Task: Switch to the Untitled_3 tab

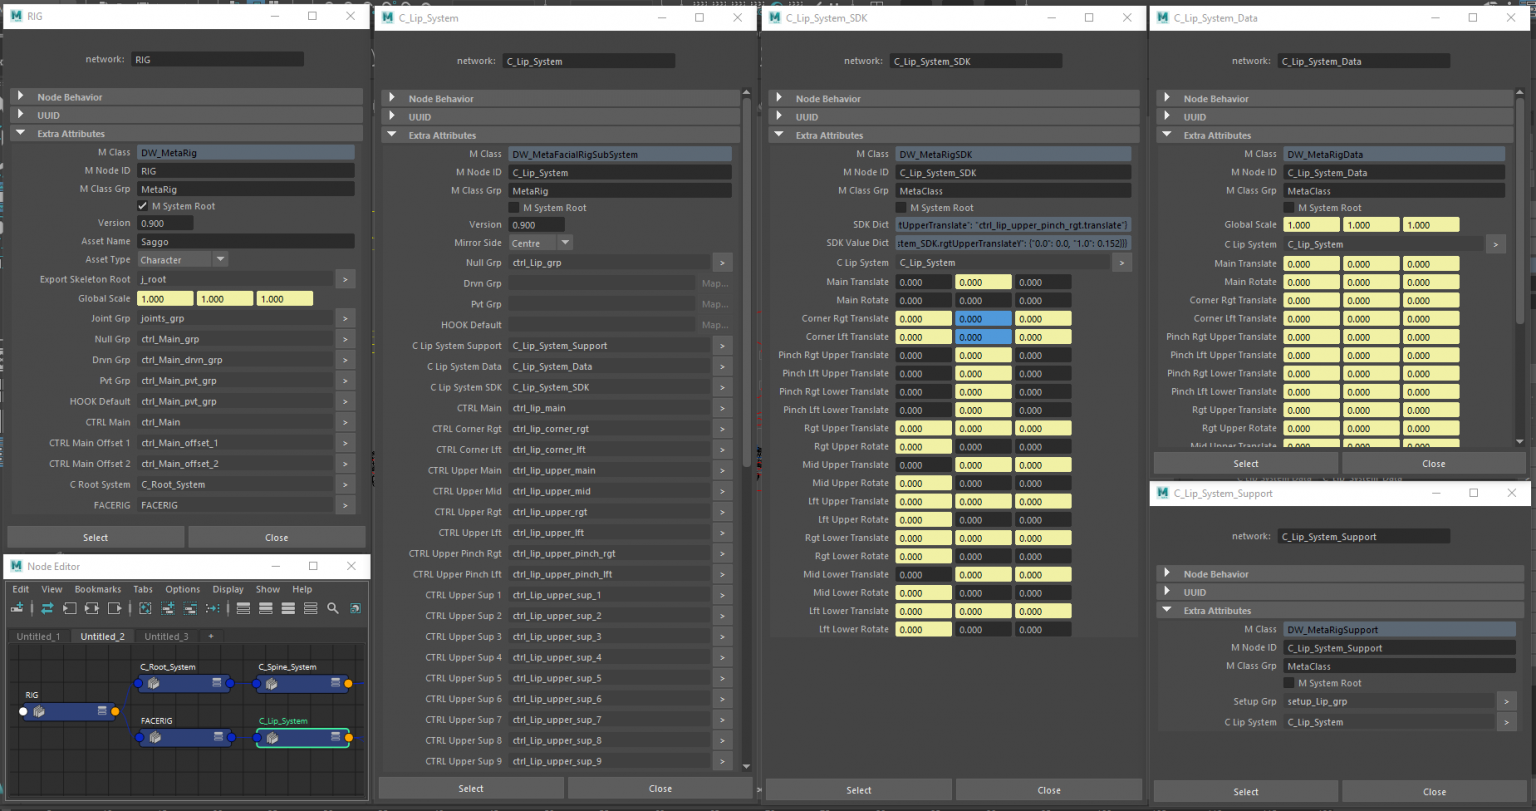Action: pyautogui.click(x=166, y=637)
